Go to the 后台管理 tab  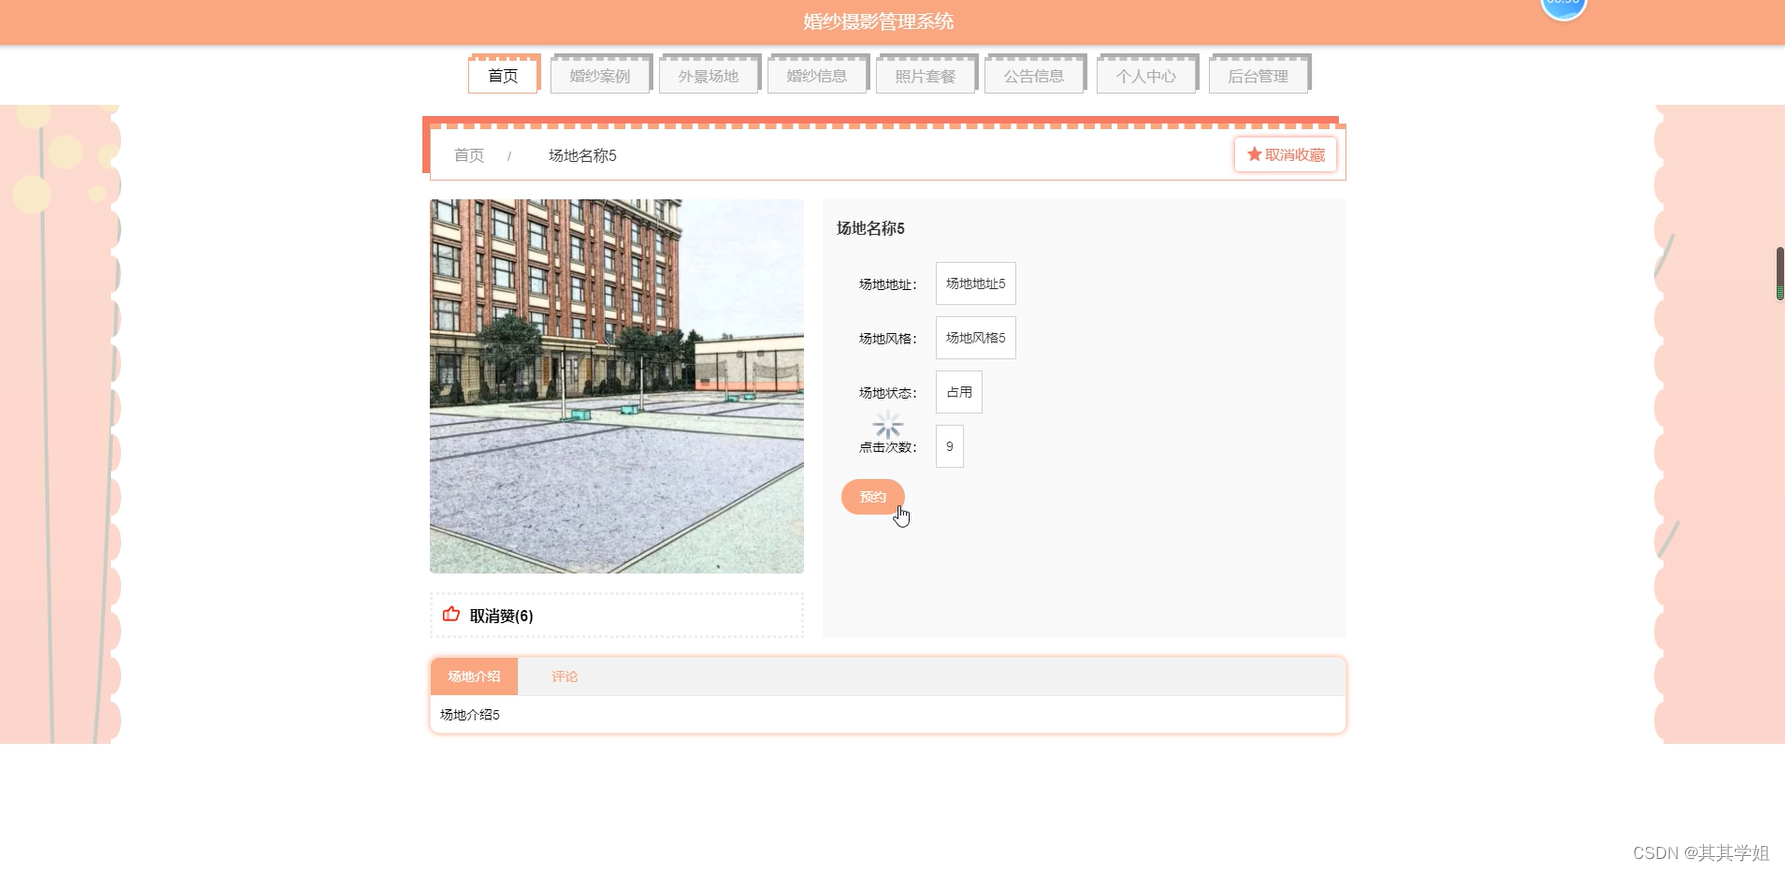click(1258, 76)
